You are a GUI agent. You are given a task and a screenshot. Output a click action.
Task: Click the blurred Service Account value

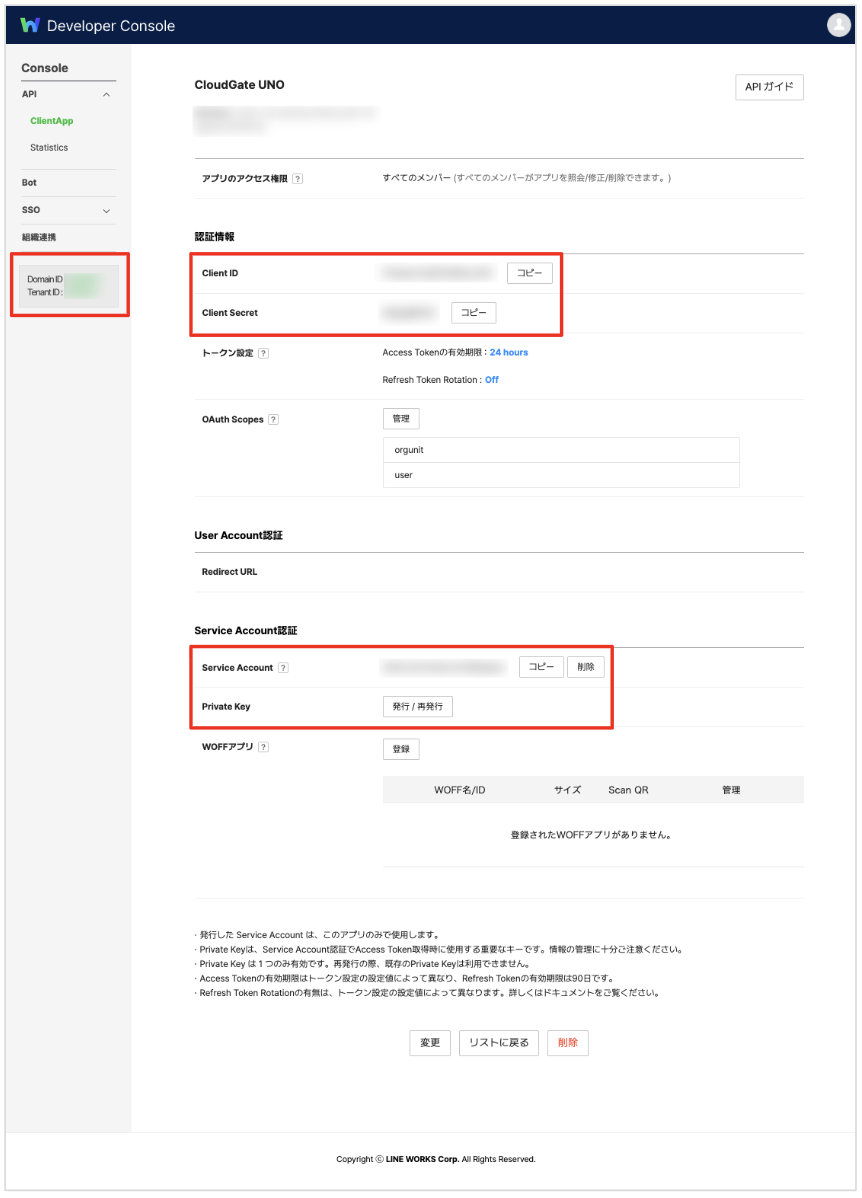click(x=444, y=668)
